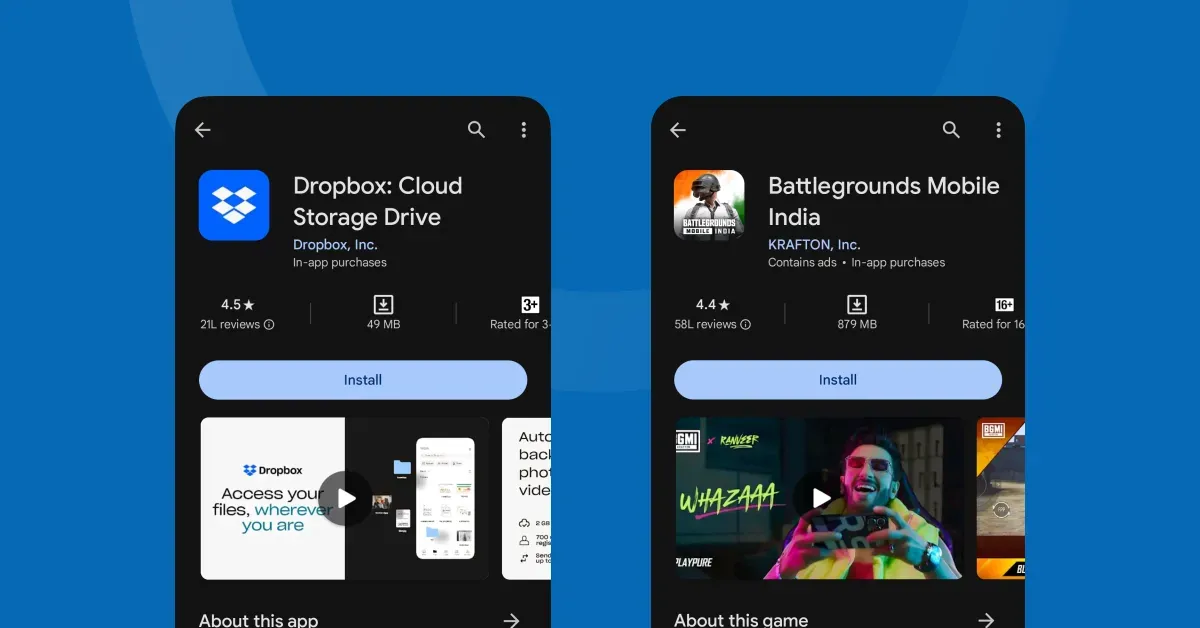Open the second Battlegrounds gameplay screenshot
Image resolution: width=1200 pixels, height=628 pixels.
[x=1001, y=498]
